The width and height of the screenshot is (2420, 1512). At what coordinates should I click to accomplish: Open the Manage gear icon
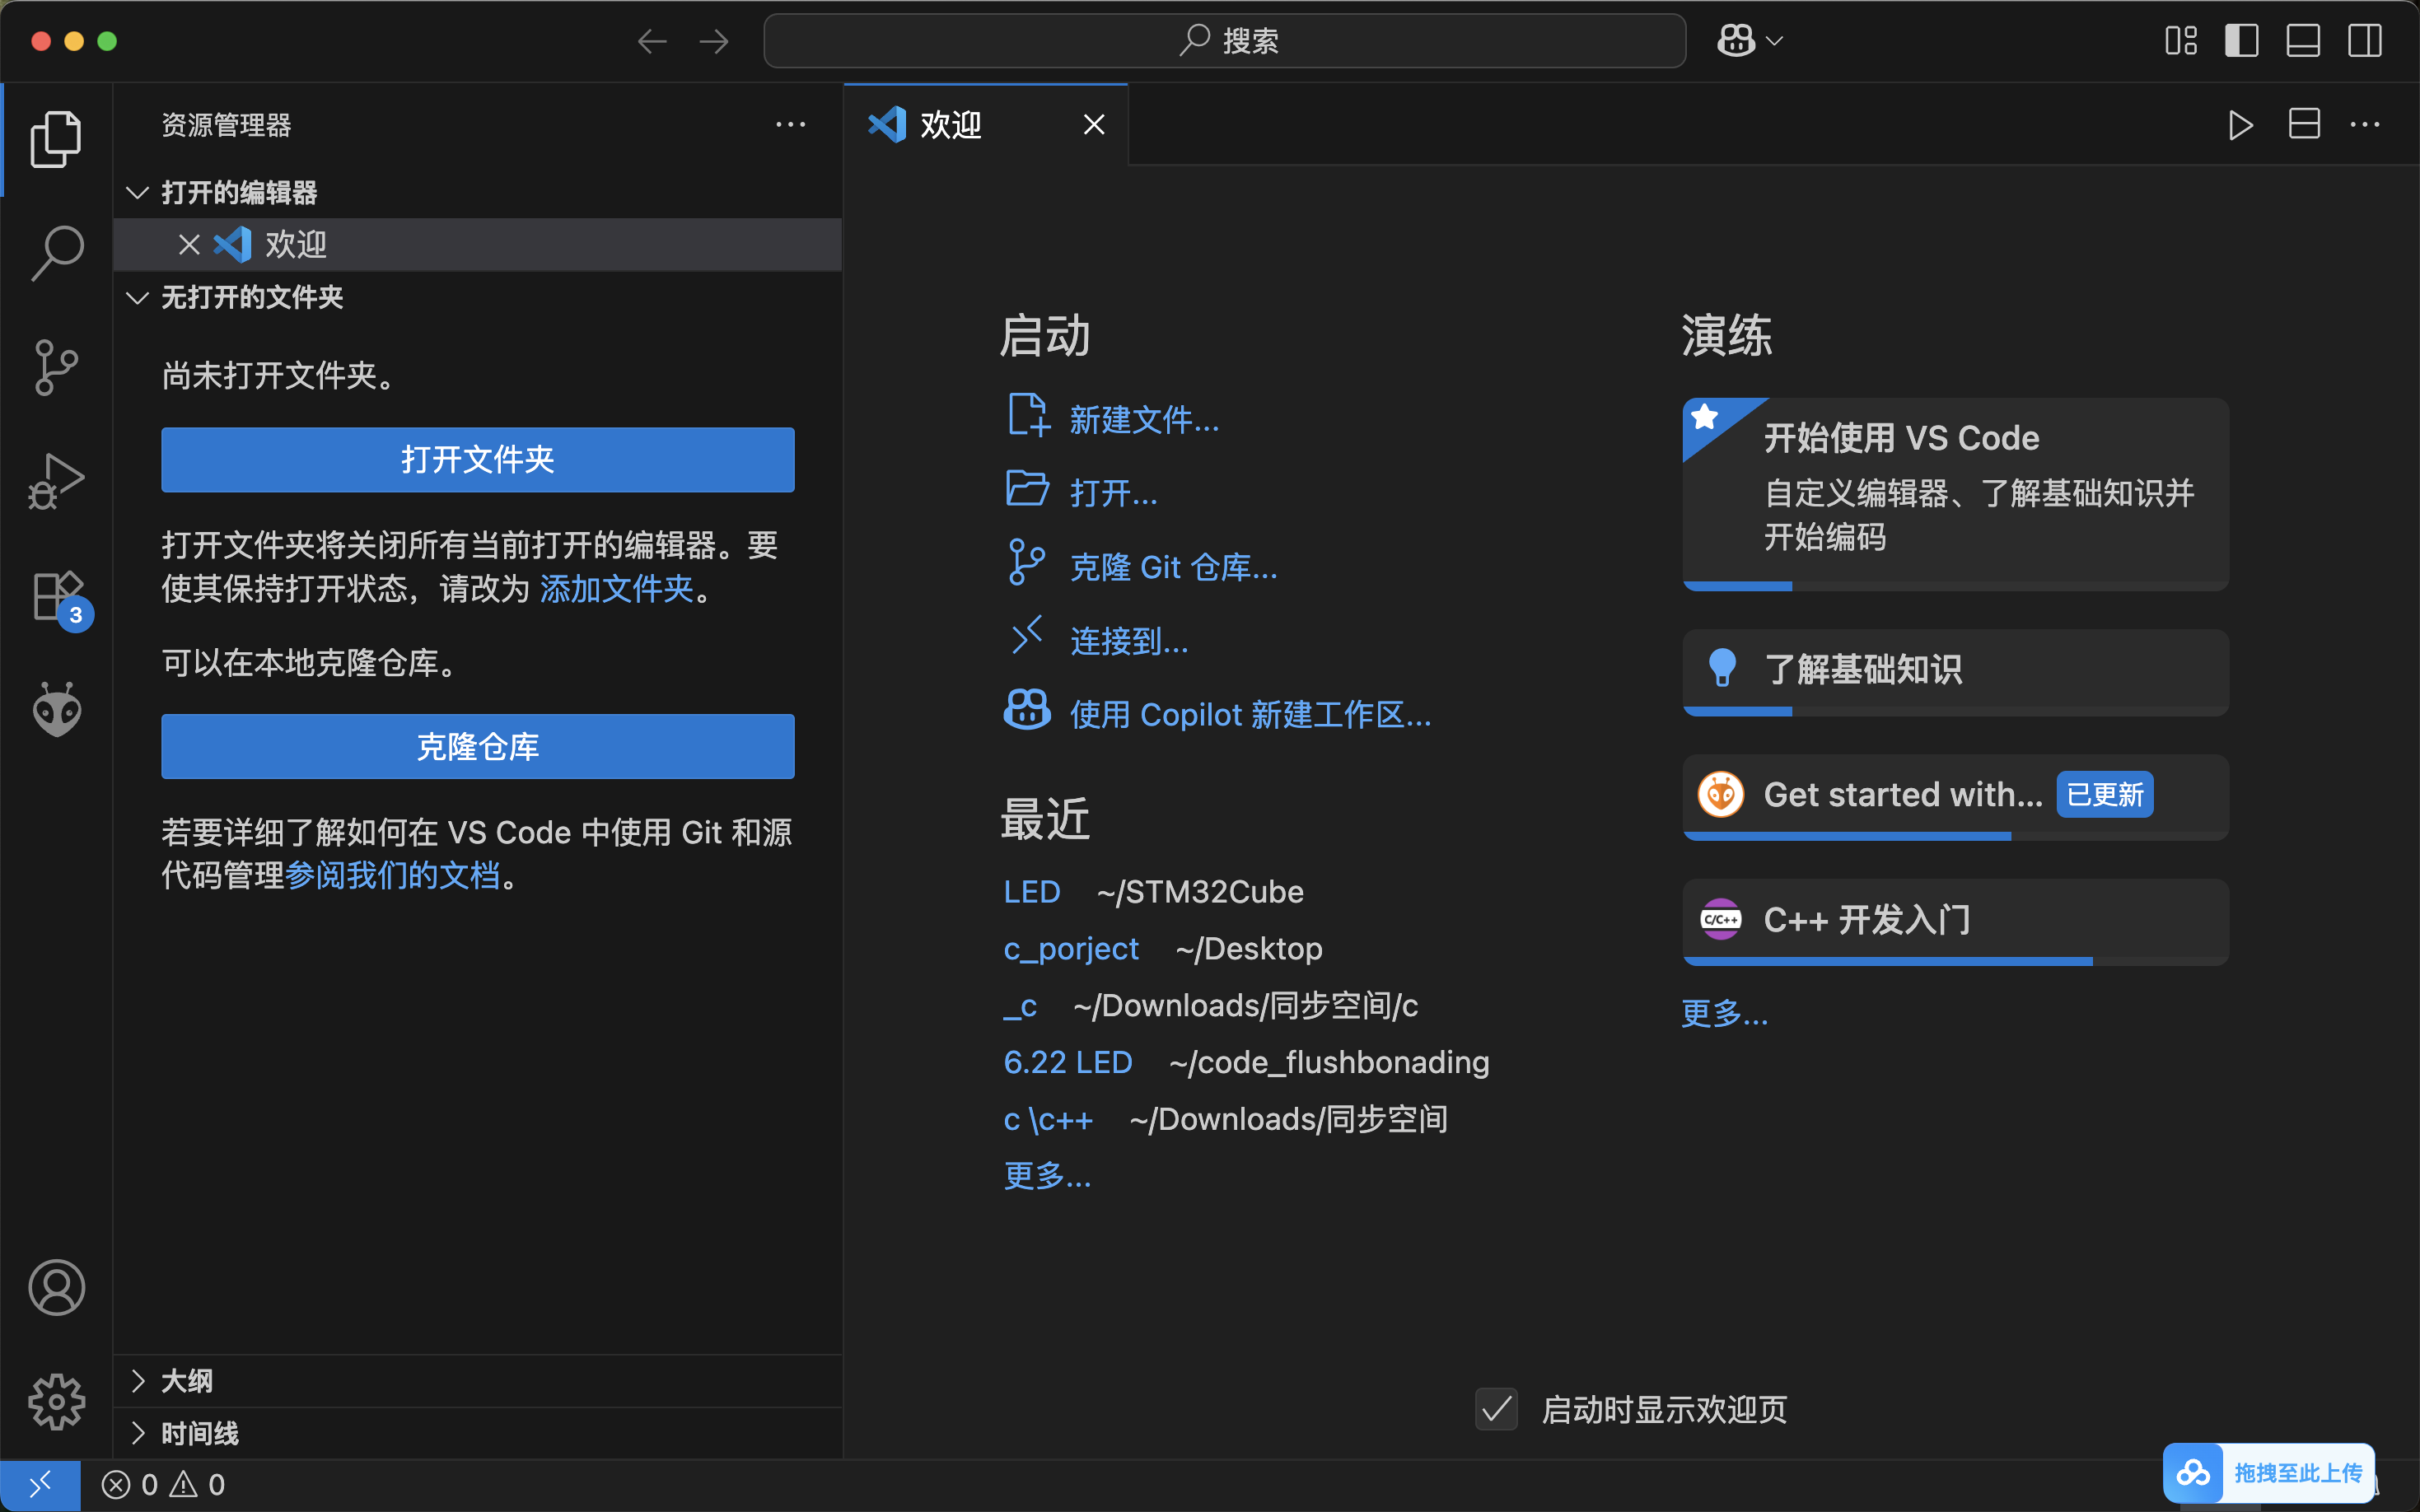pos(56,1401)
